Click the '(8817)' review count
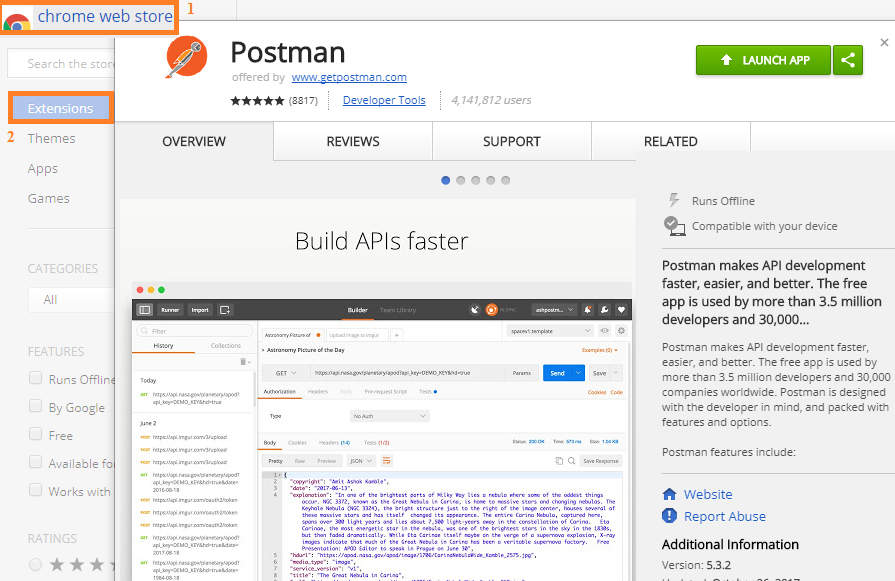Screen dimensions: 895x581 (303, 101)
